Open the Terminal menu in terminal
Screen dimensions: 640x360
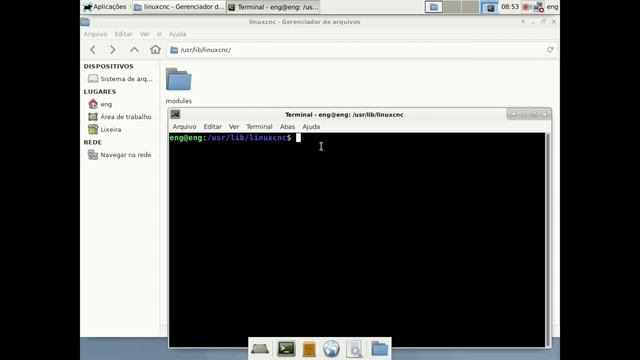click(259, 127)
